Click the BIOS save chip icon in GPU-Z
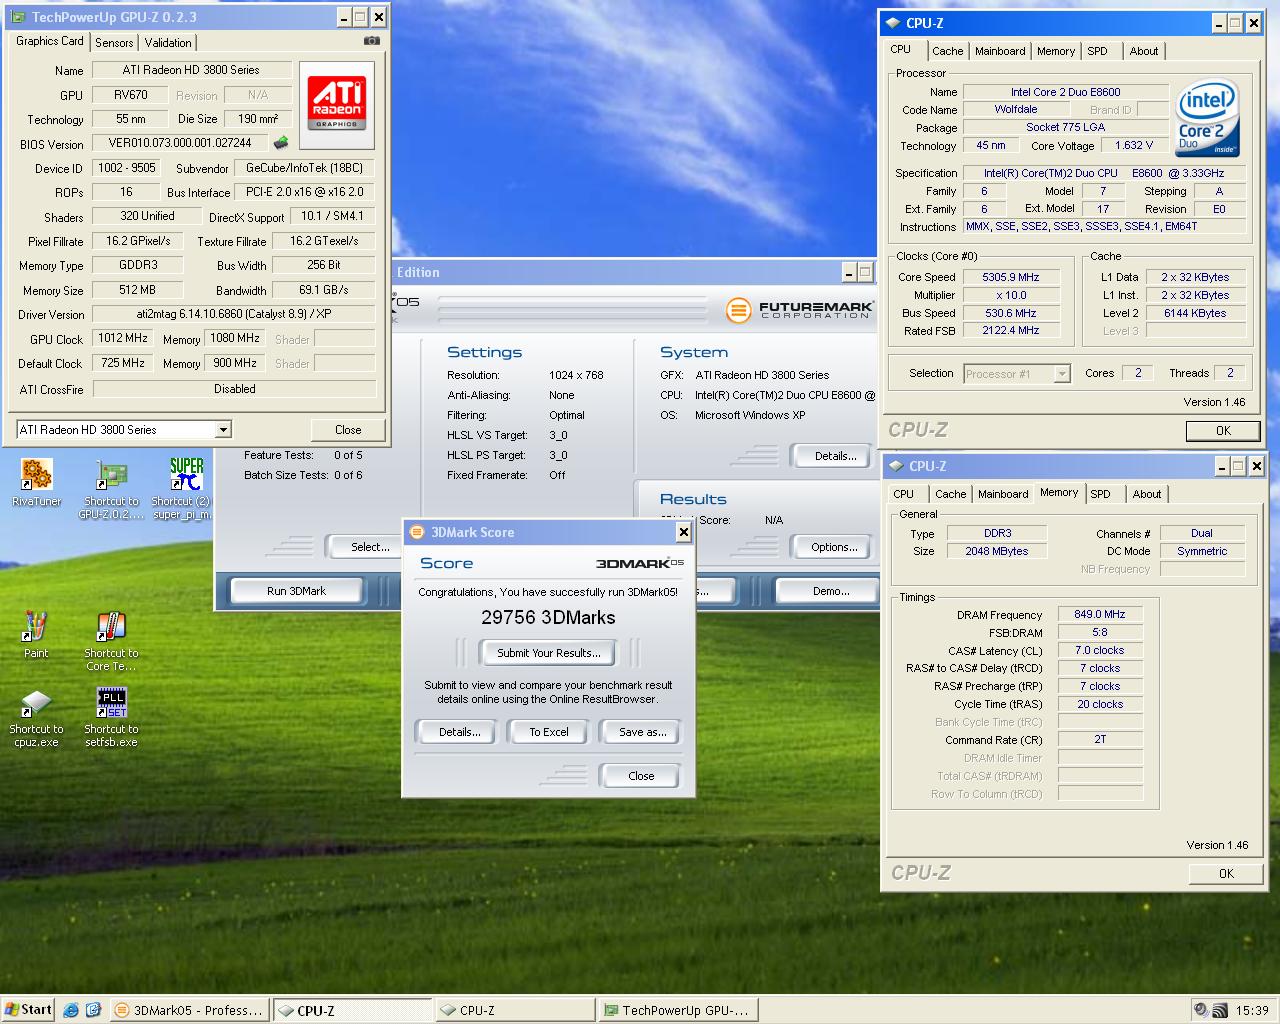 click(281, 143)
